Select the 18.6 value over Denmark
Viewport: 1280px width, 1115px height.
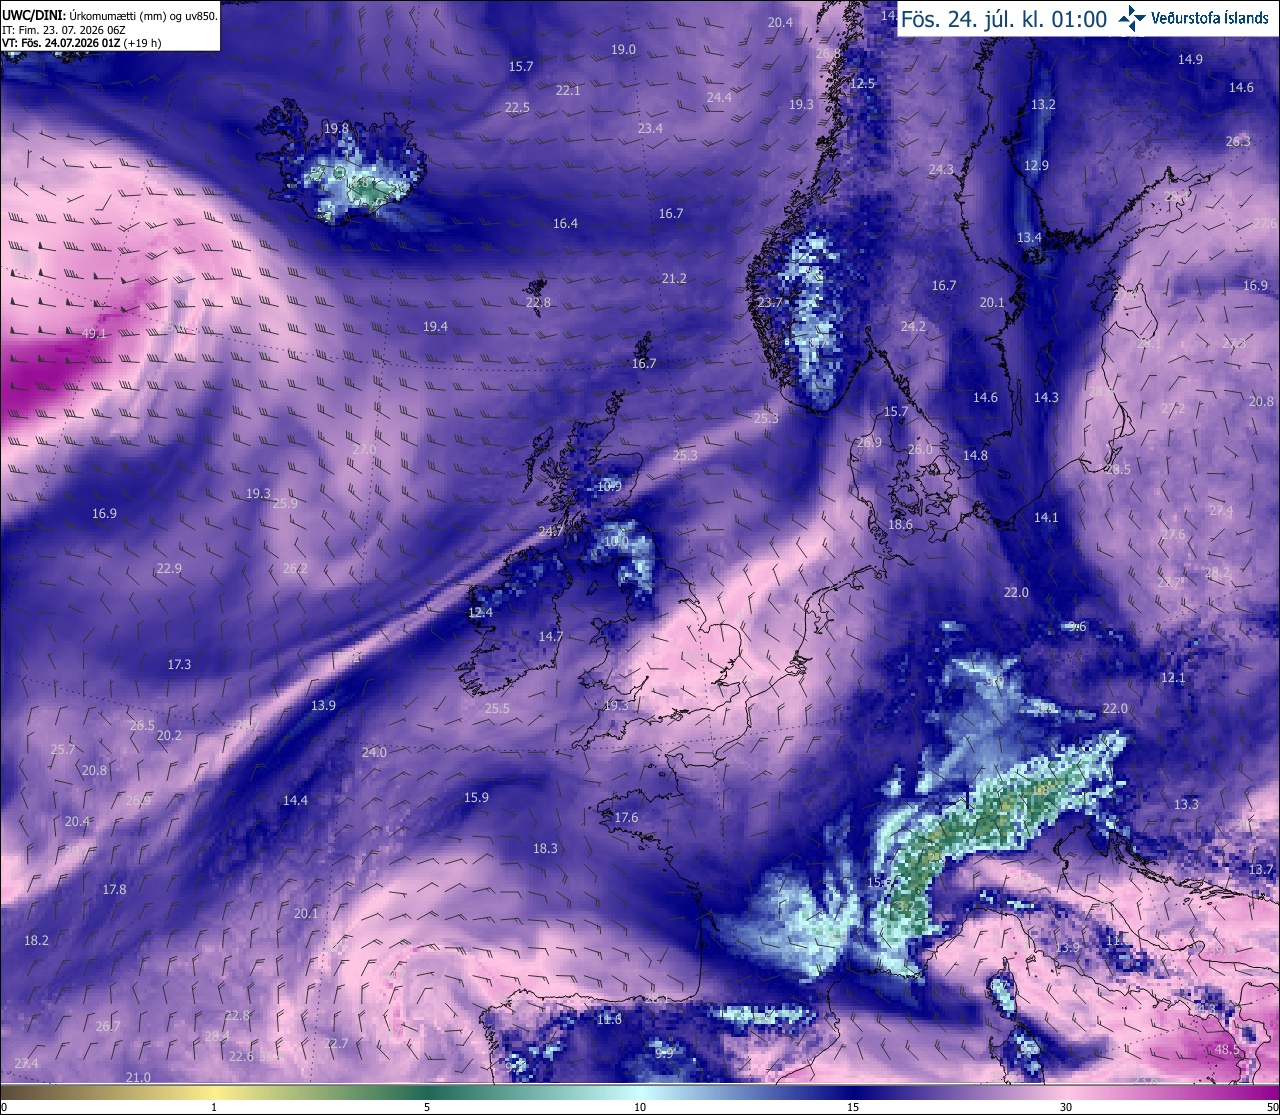click(x=900, y=524)
